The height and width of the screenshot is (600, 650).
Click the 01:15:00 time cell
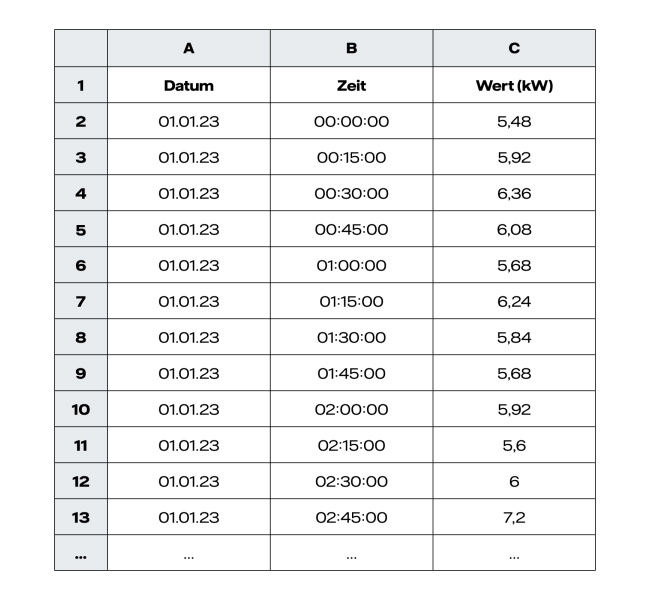[351, 301]
